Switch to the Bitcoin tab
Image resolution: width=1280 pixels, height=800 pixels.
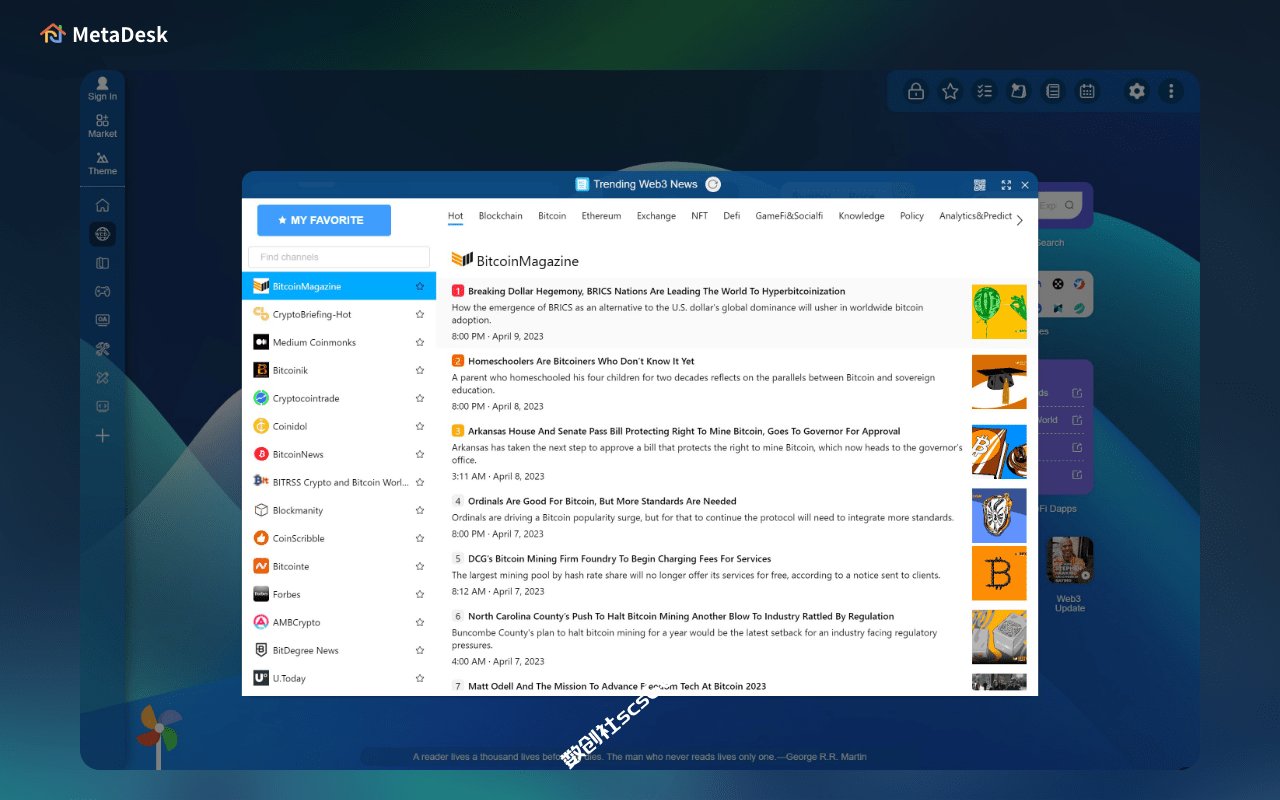click(552, 216)
